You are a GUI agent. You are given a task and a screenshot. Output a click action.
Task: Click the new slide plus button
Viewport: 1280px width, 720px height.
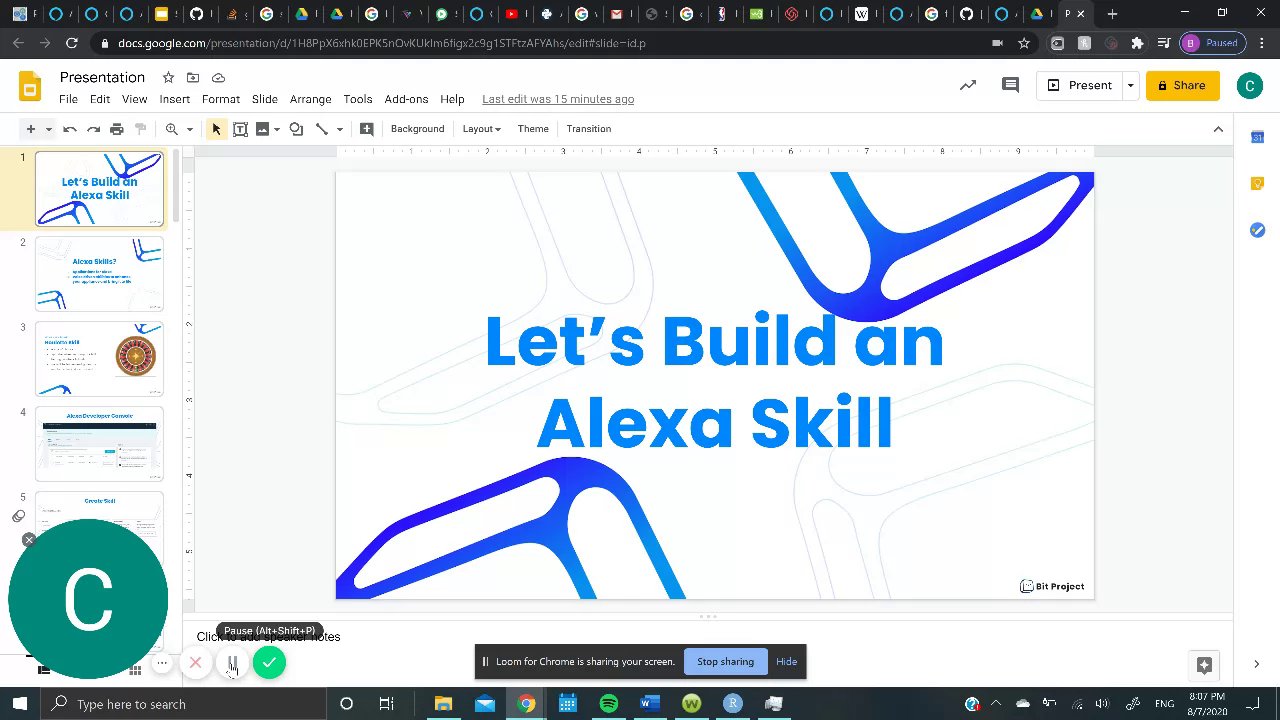coord(30,129)
